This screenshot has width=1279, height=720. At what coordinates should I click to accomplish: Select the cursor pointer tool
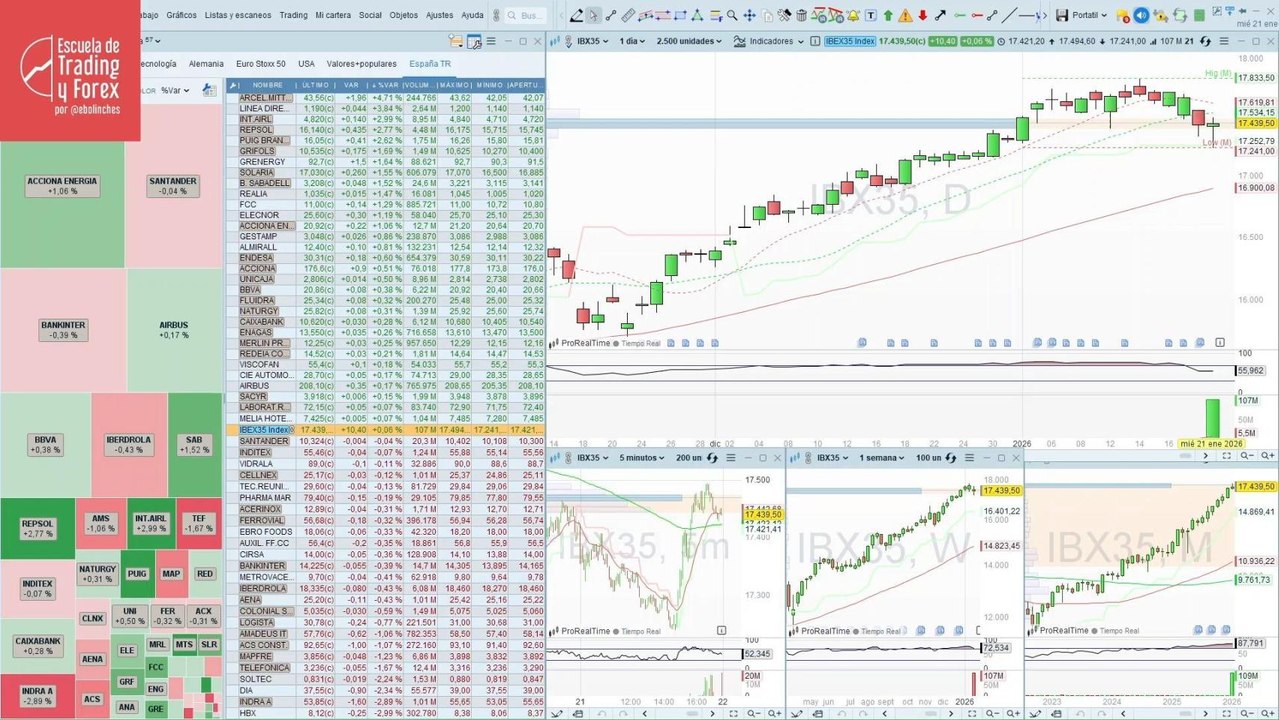pyautogui.click(x=594, y=15)
